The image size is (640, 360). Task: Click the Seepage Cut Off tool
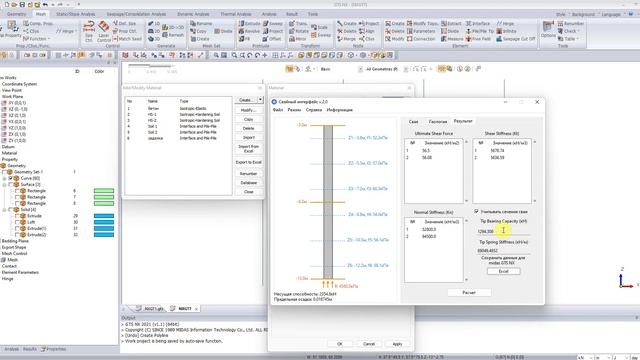(x=516, y=39)
